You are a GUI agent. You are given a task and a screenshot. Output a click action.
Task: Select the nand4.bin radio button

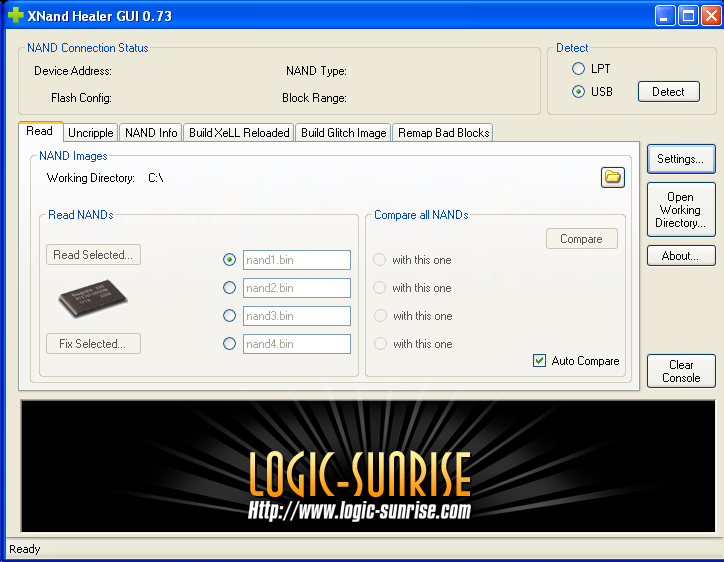coord(229,344)
